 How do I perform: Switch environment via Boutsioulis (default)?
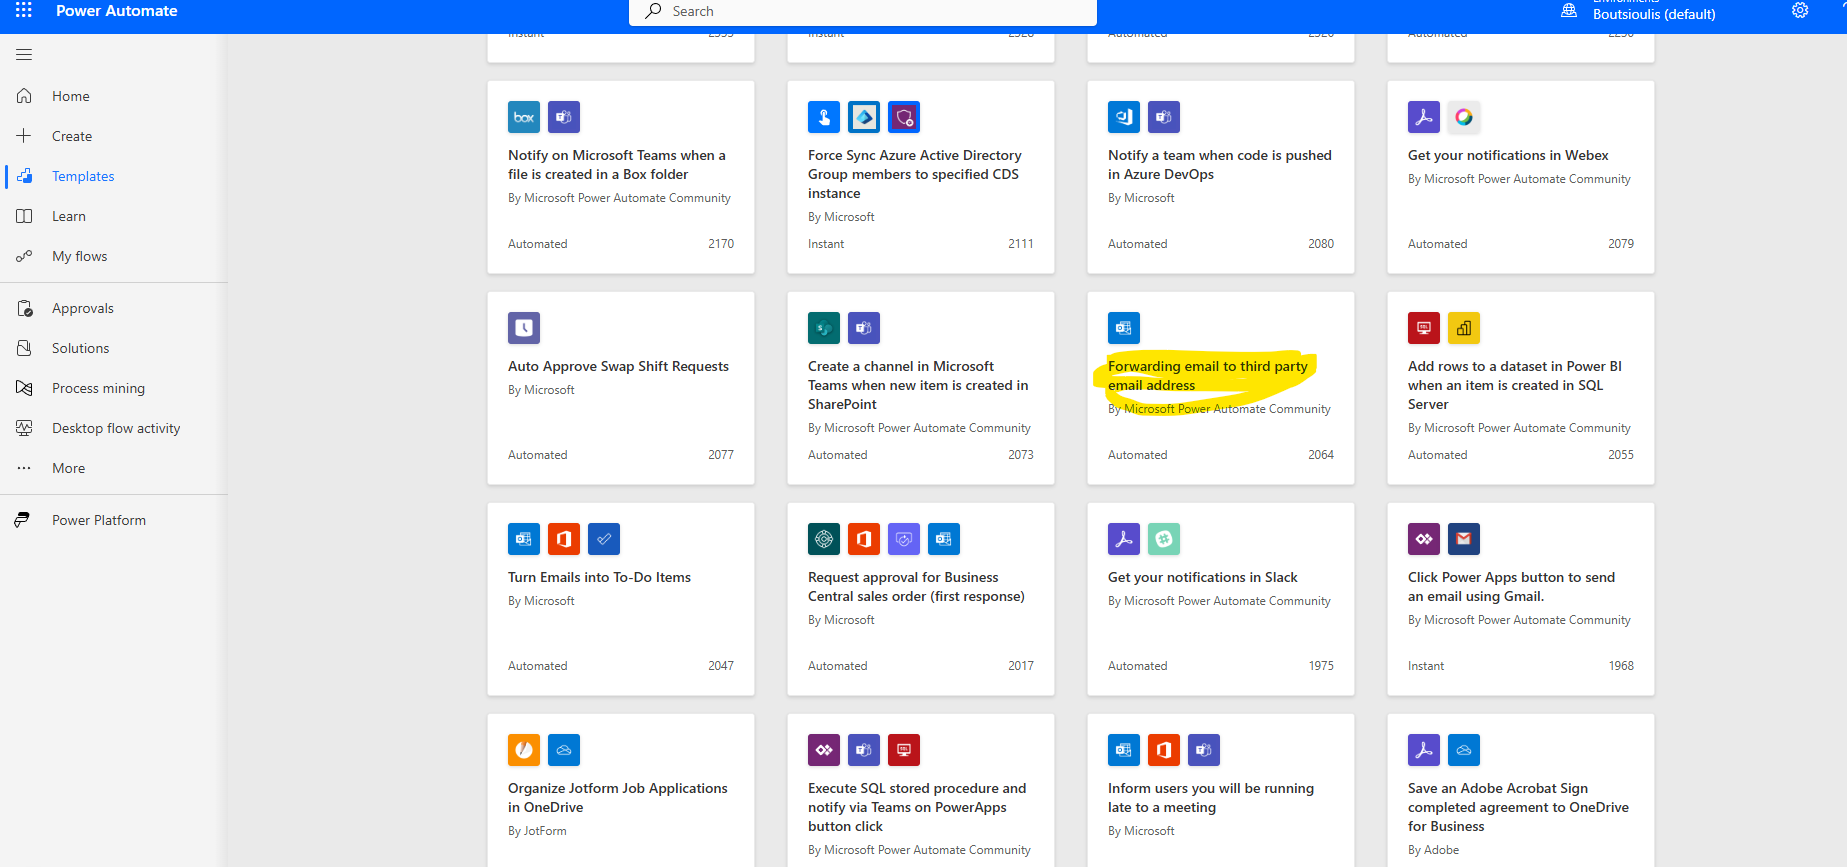[1654, 14]
